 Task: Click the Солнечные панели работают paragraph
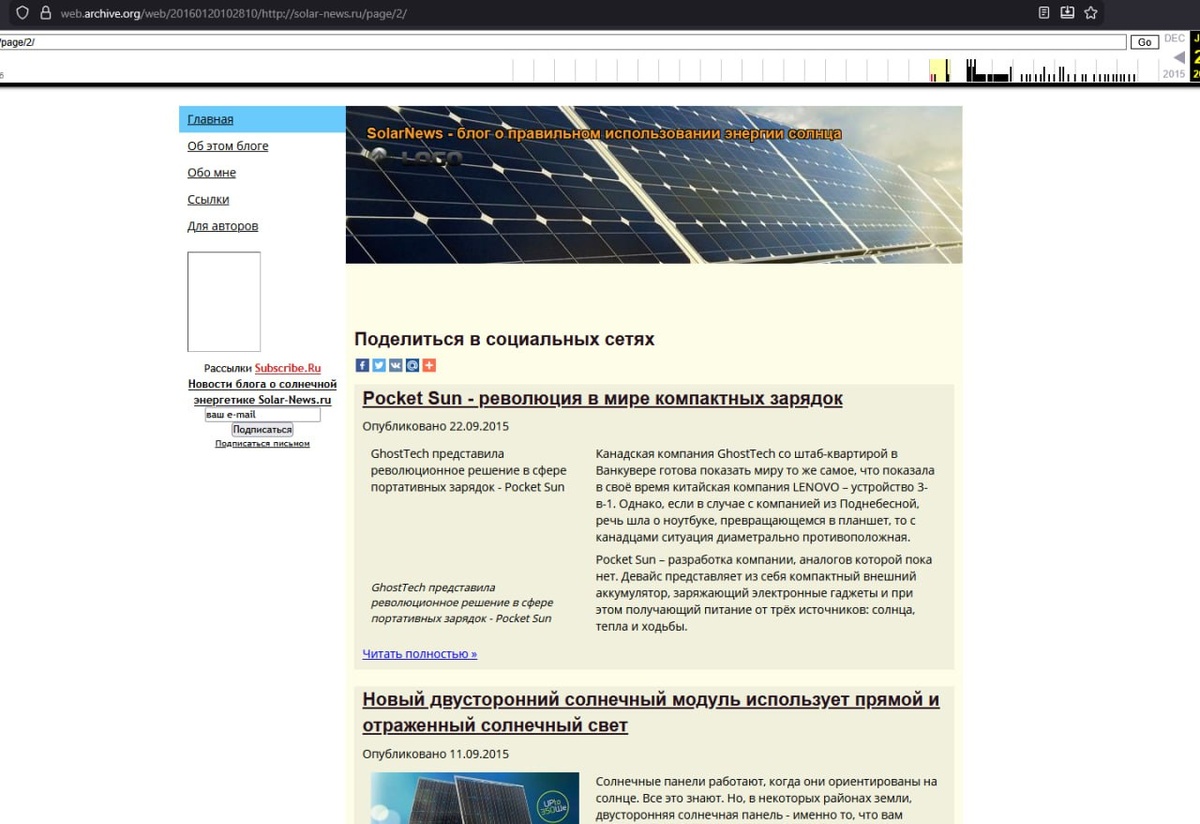pyautogui.click(x=766, y=798)
